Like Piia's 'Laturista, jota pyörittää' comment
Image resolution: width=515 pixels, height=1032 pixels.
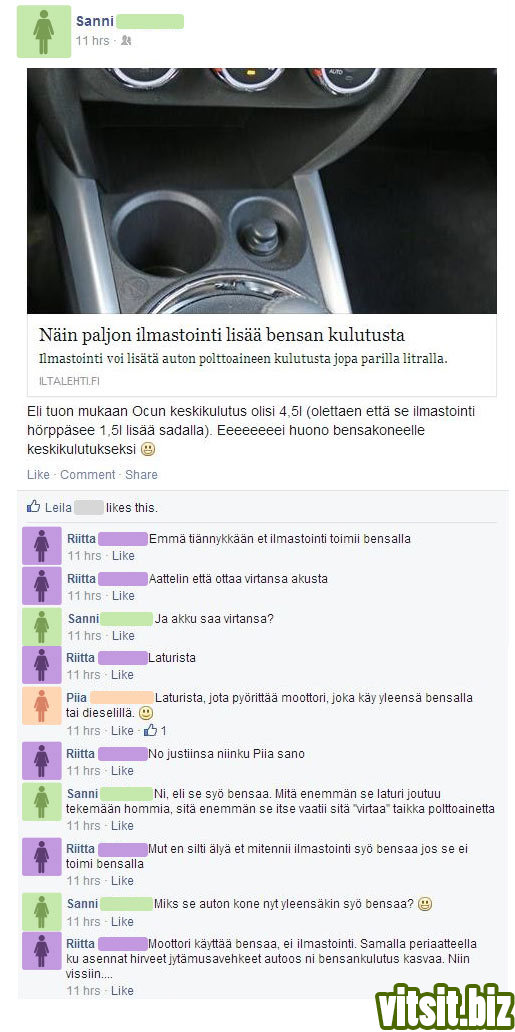point(122,731)
